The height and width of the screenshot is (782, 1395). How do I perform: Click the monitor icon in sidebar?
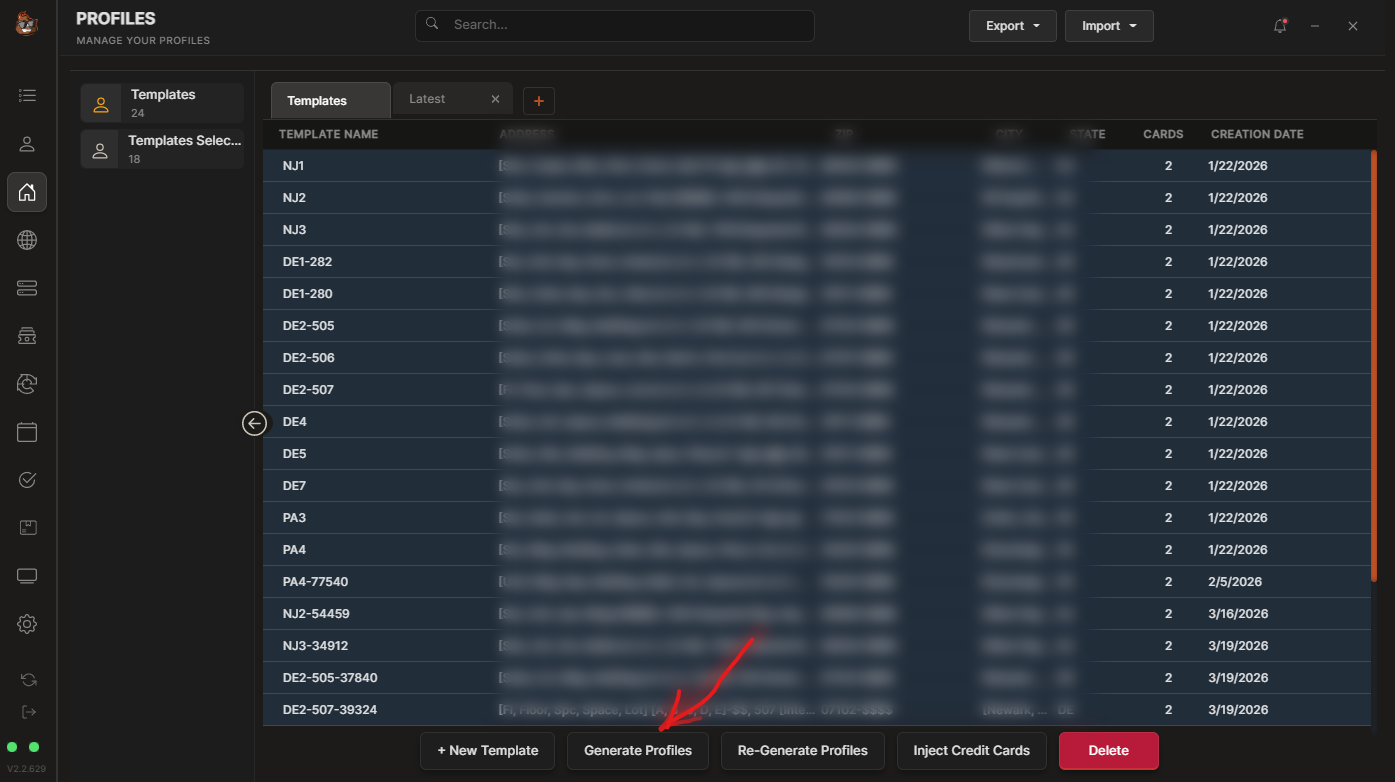27,576
